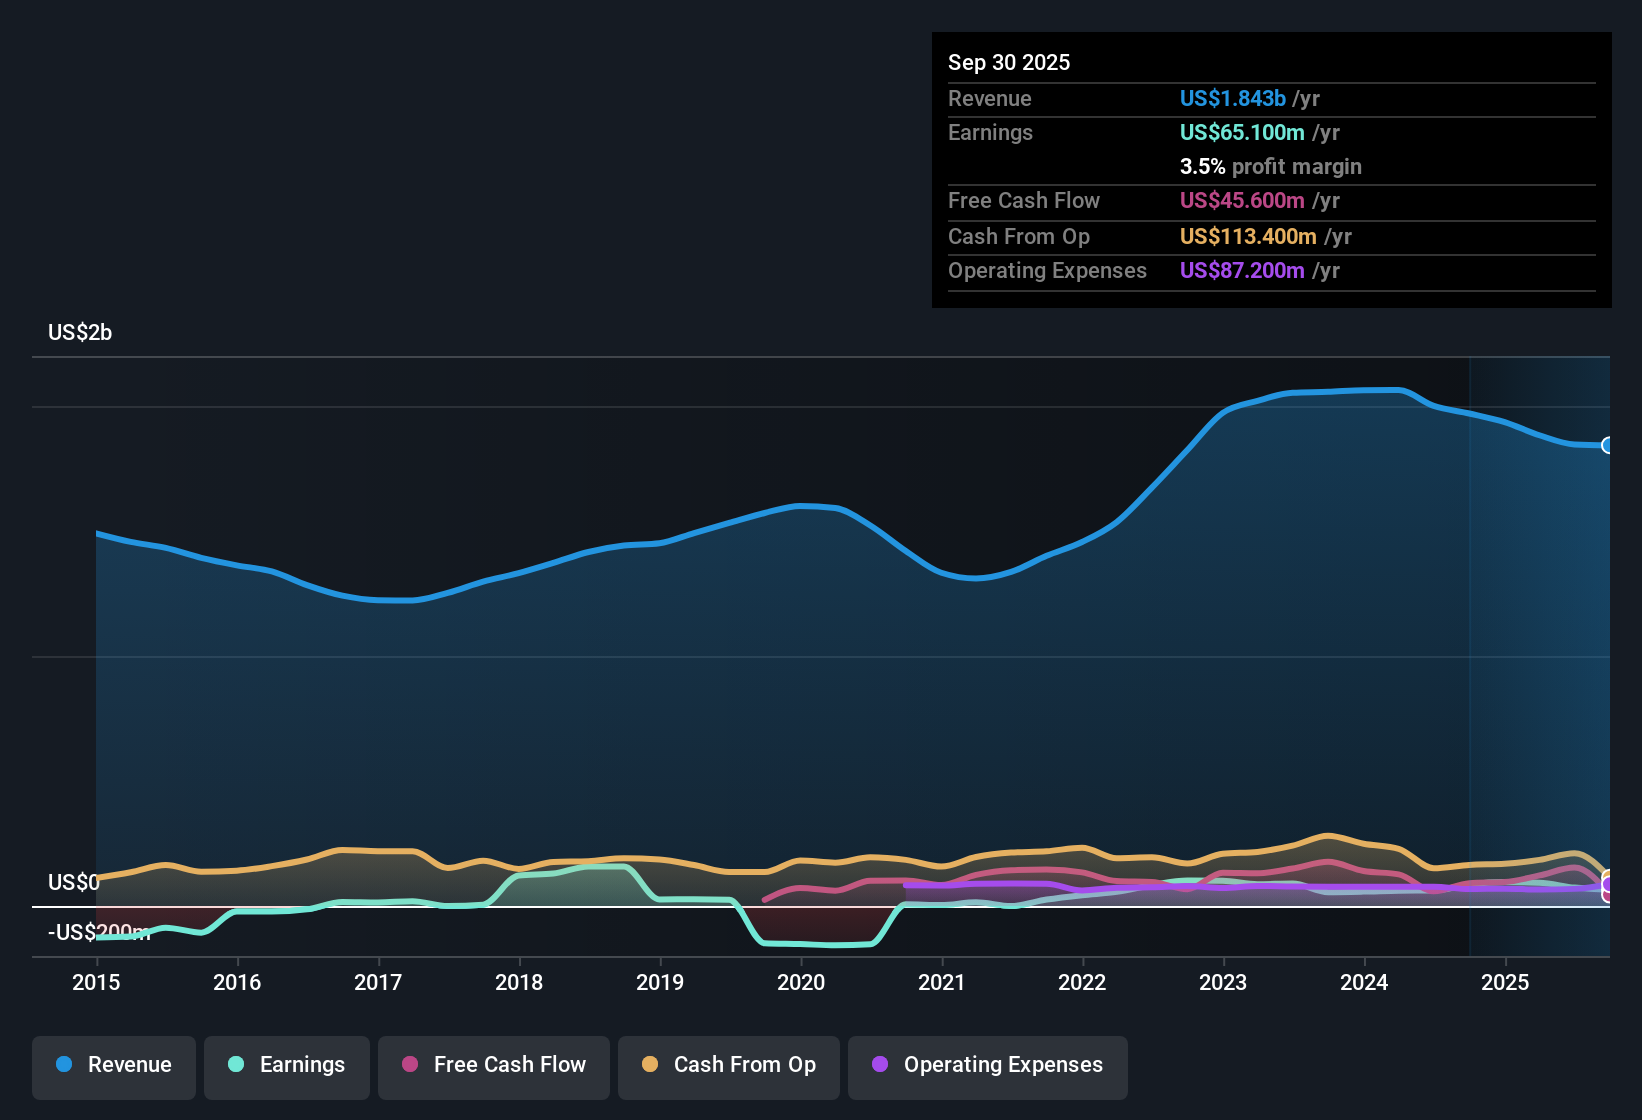Click the US$2b axis gridline label

[x=80, y=332]
